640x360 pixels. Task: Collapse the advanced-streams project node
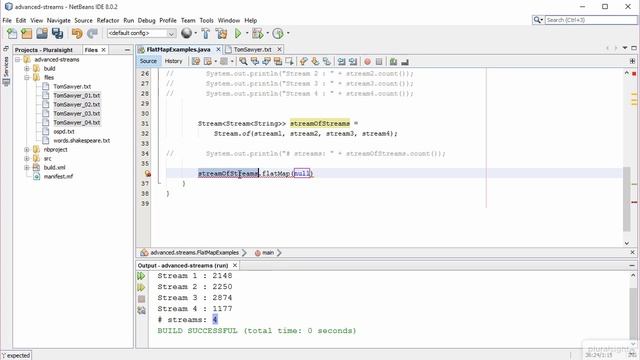(x=18, y=60)
